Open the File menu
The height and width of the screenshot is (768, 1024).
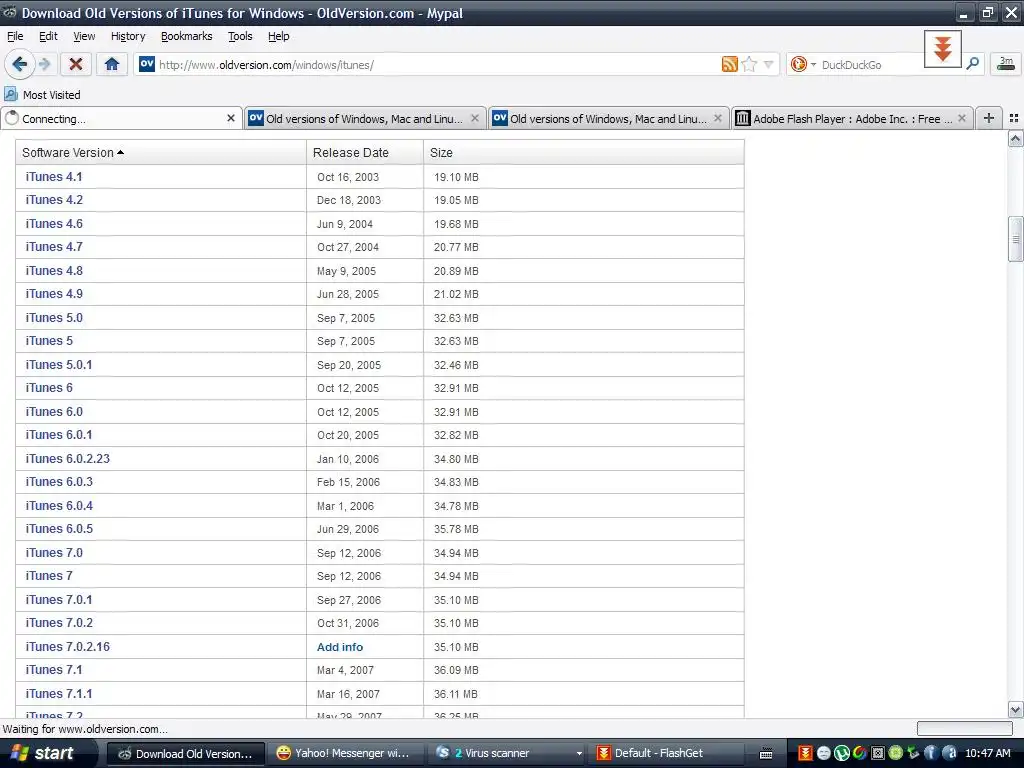[15, 36]
